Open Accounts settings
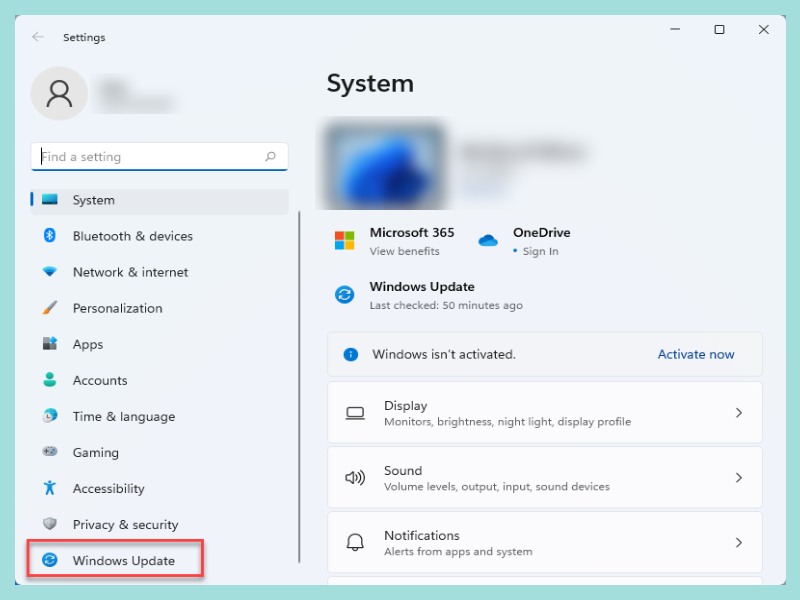 point(100,380)
